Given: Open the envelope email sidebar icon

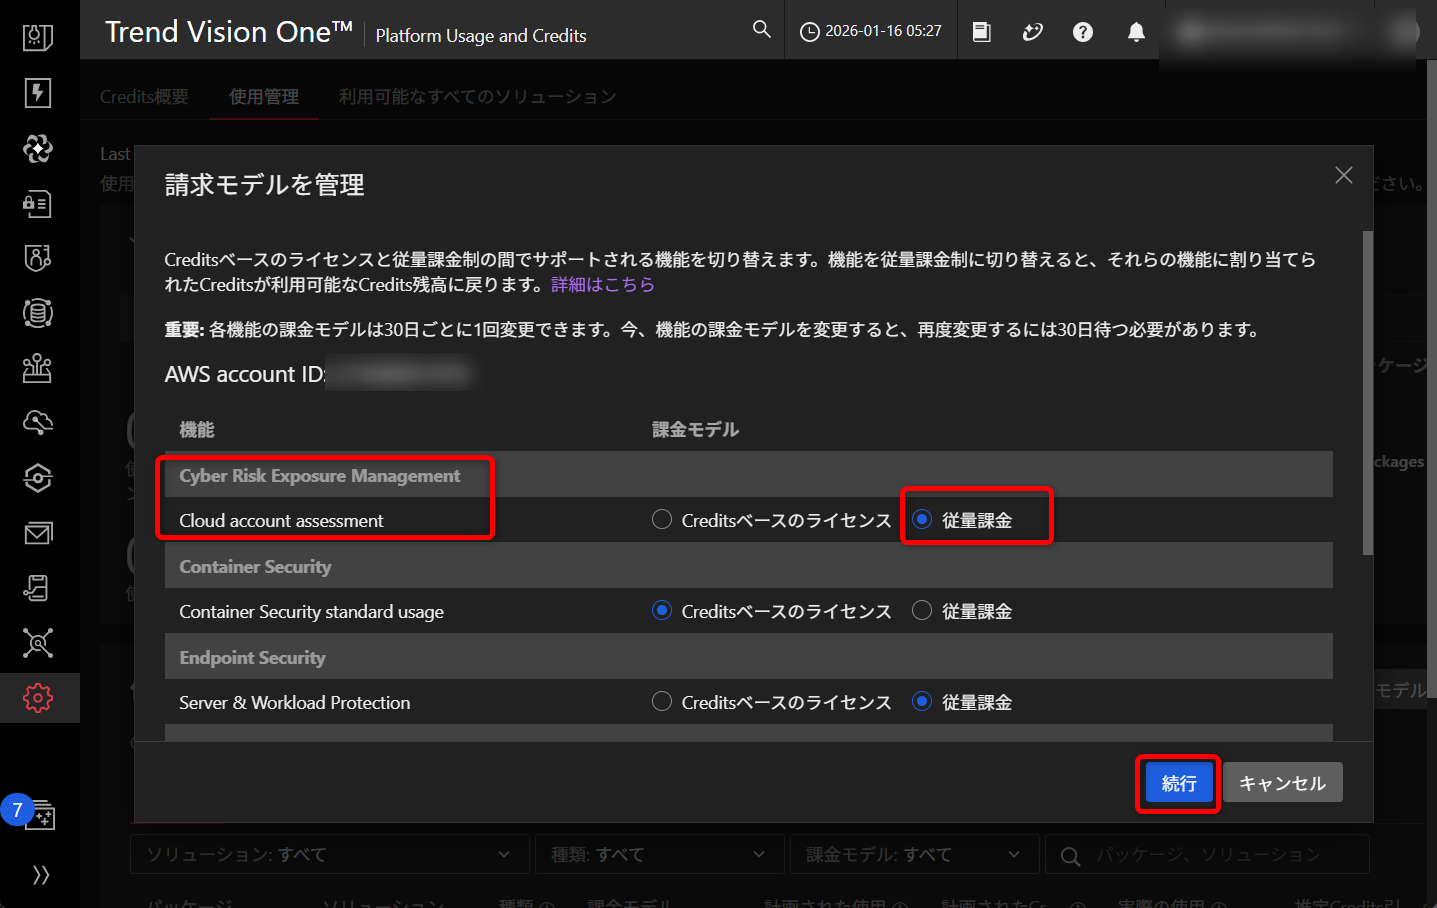Looking at the screenshot, I should 38,533.
